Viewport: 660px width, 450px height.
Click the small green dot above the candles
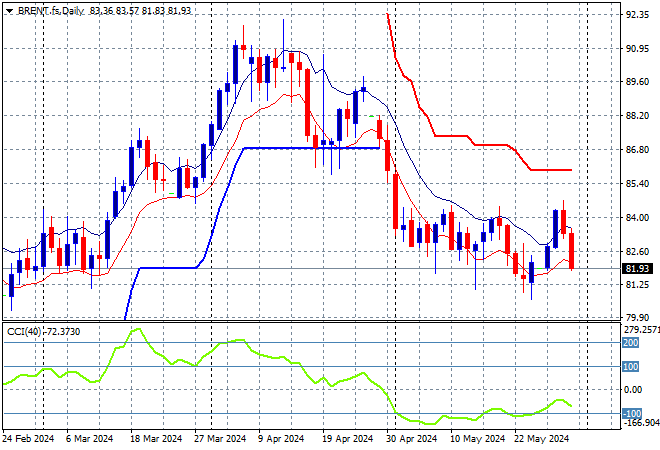(372, 117)
